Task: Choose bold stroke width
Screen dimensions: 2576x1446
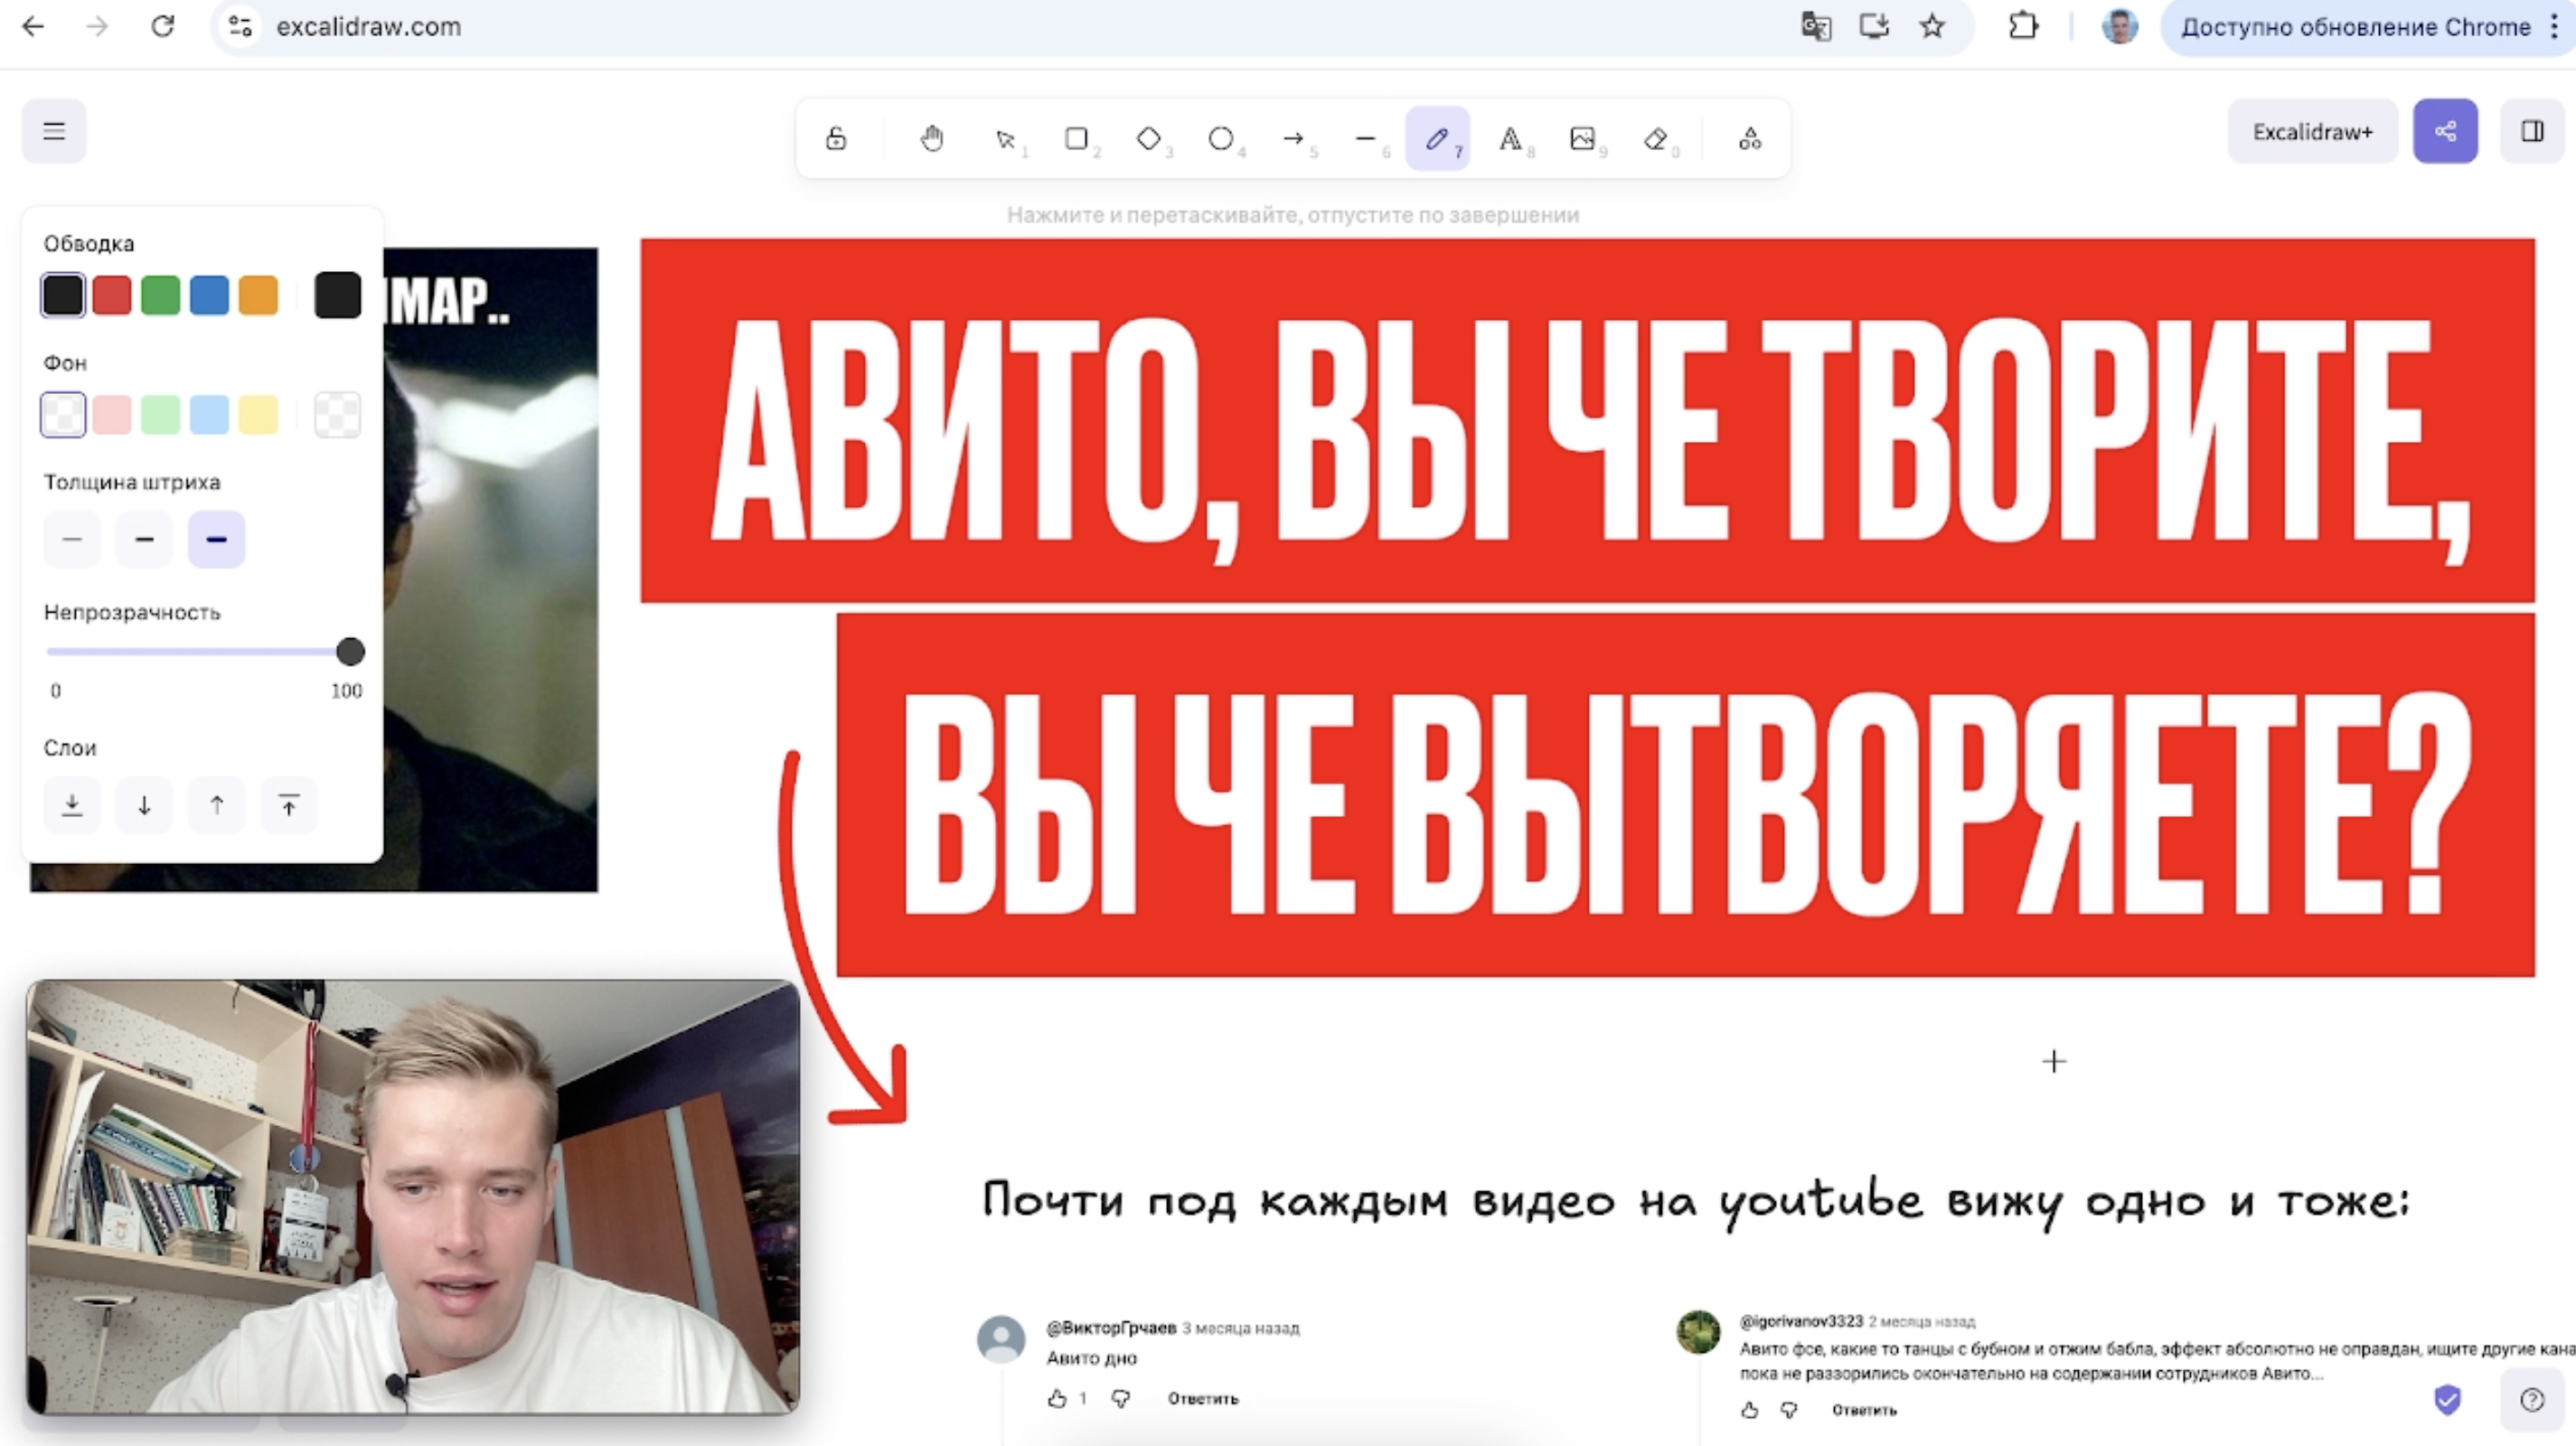Action: click(x=144, y=539)
